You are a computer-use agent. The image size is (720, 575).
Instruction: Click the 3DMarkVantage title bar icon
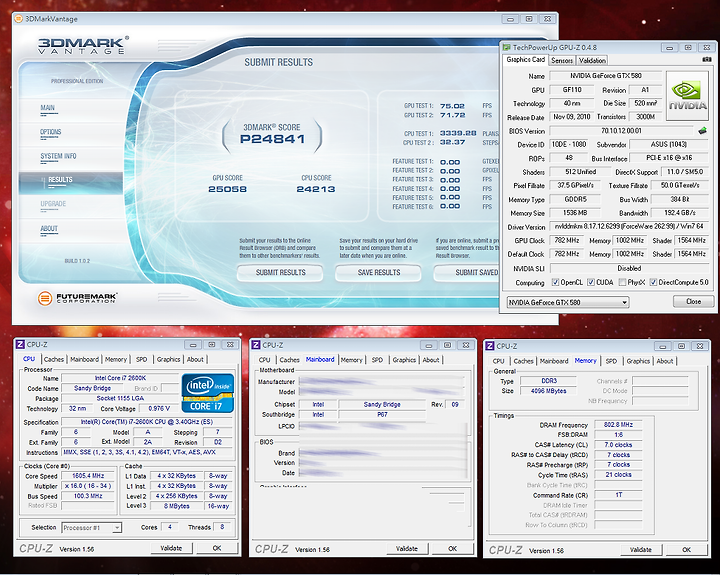(18, 19)
